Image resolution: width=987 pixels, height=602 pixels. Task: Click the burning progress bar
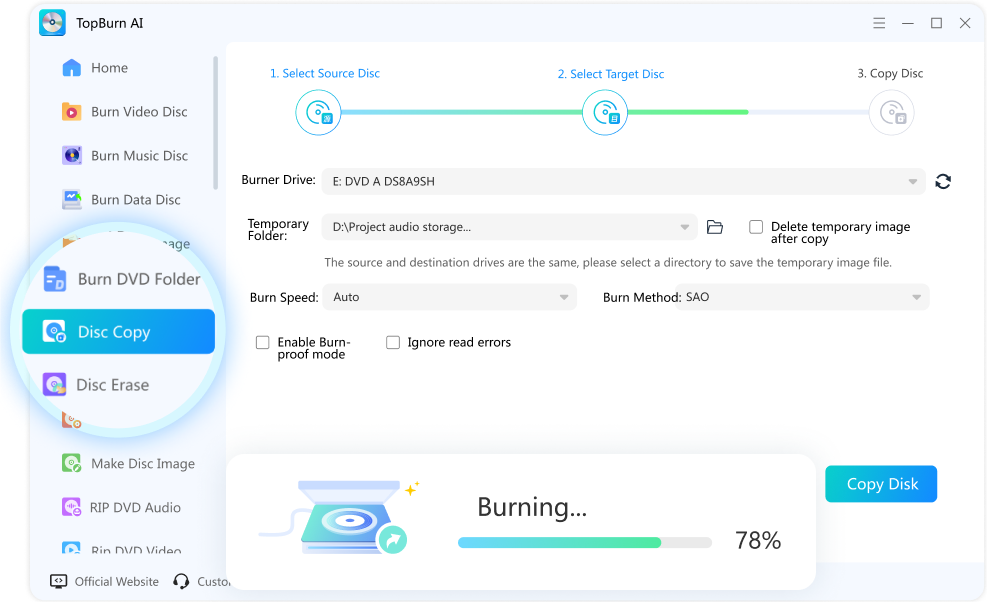click(x=584, y=542)
